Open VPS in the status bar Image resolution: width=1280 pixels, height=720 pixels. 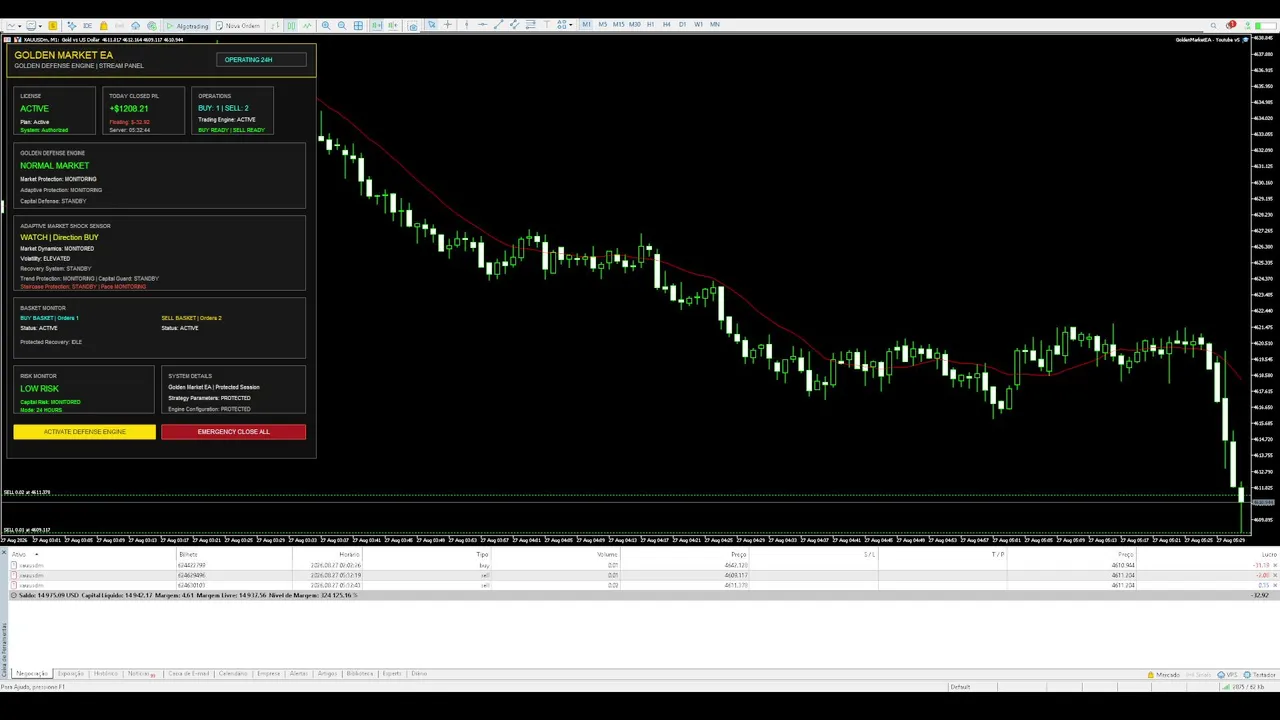click(x=1226, y=675)
